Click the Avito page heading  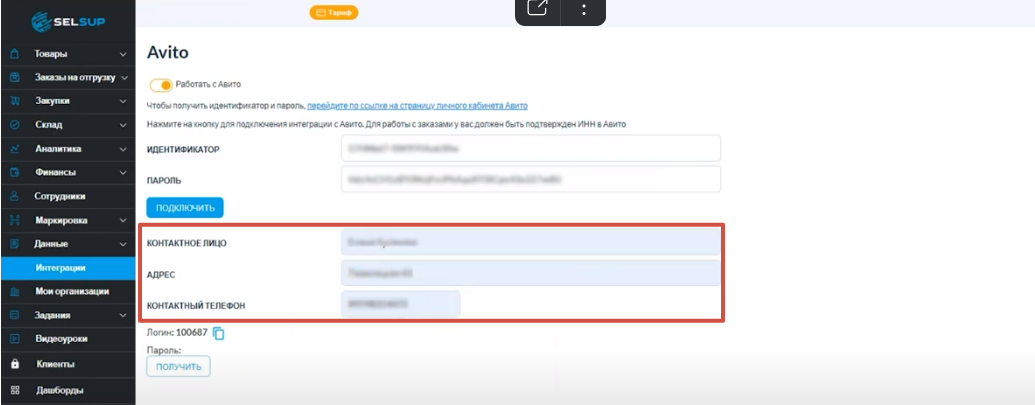(168, 52)
